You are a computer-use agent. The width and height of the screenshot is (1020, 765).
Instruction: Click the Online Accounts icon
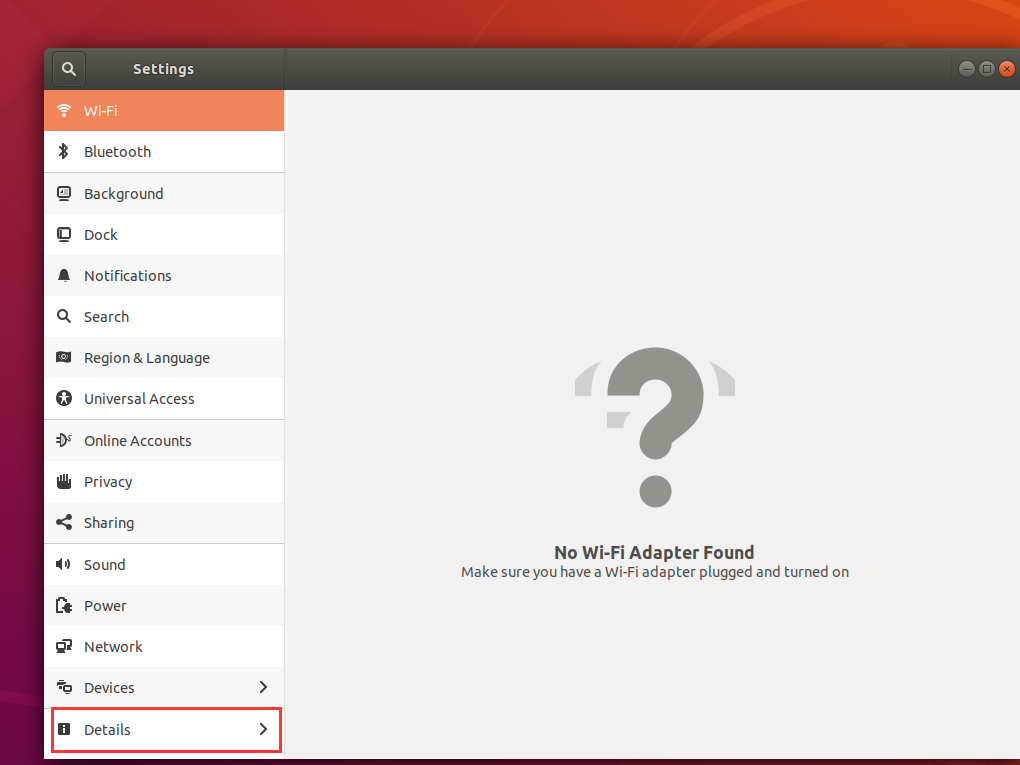tap(64, 440)
